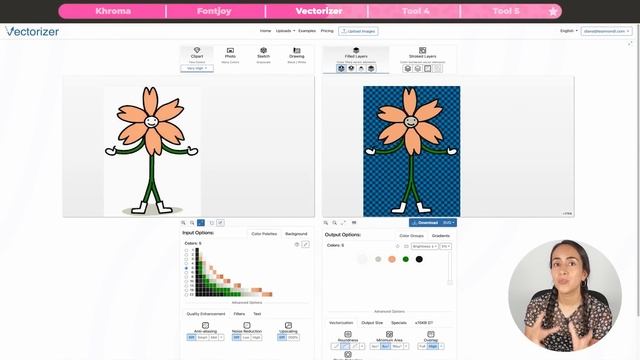Viewport: 640px width, 360px height.
Task: Click the Download button
Action: coord(425,223)
